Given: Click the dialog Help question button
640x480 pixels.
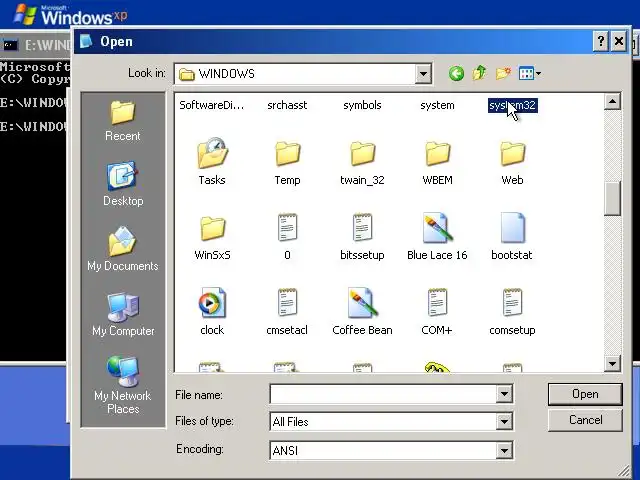Looking at the screenshot, I should pyautogui.click(x=600, y=41).
